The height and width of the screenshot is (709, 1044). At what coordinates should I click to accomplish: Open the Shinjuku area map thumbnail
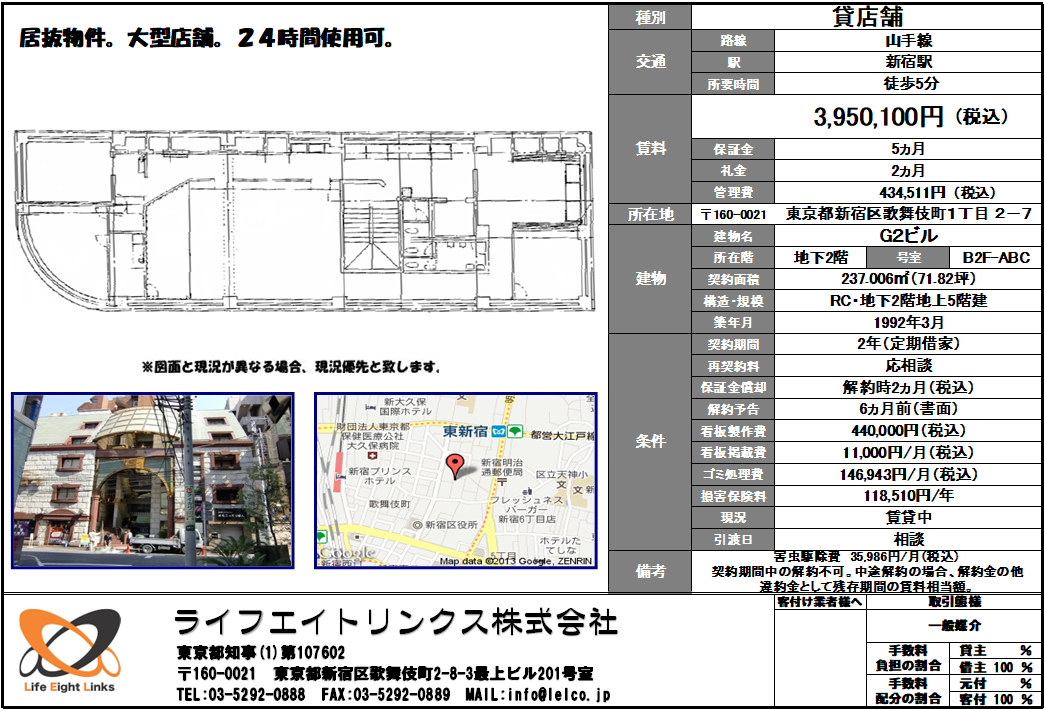pyautogui.click(x=455, y=480)
